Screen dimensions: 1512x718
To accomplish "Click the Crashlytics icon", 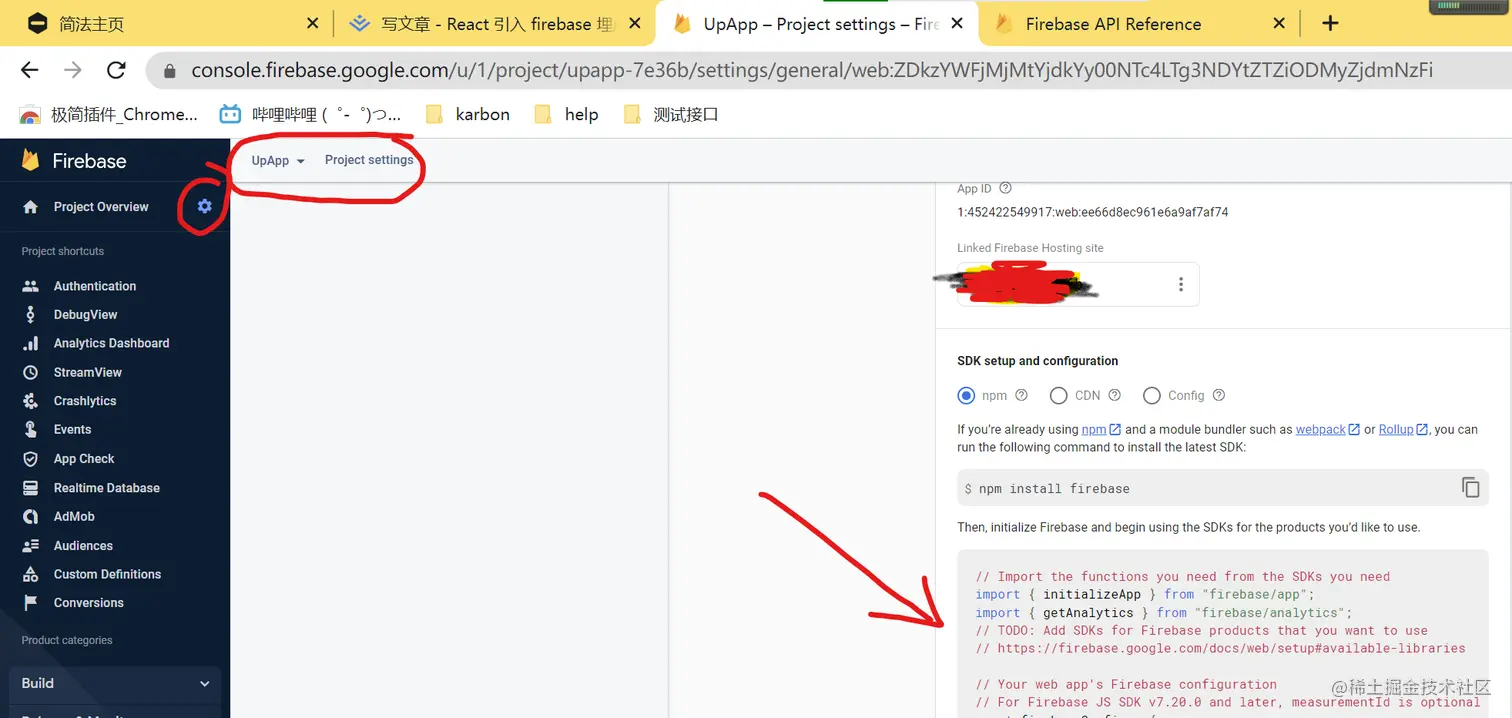I will 31,401.
